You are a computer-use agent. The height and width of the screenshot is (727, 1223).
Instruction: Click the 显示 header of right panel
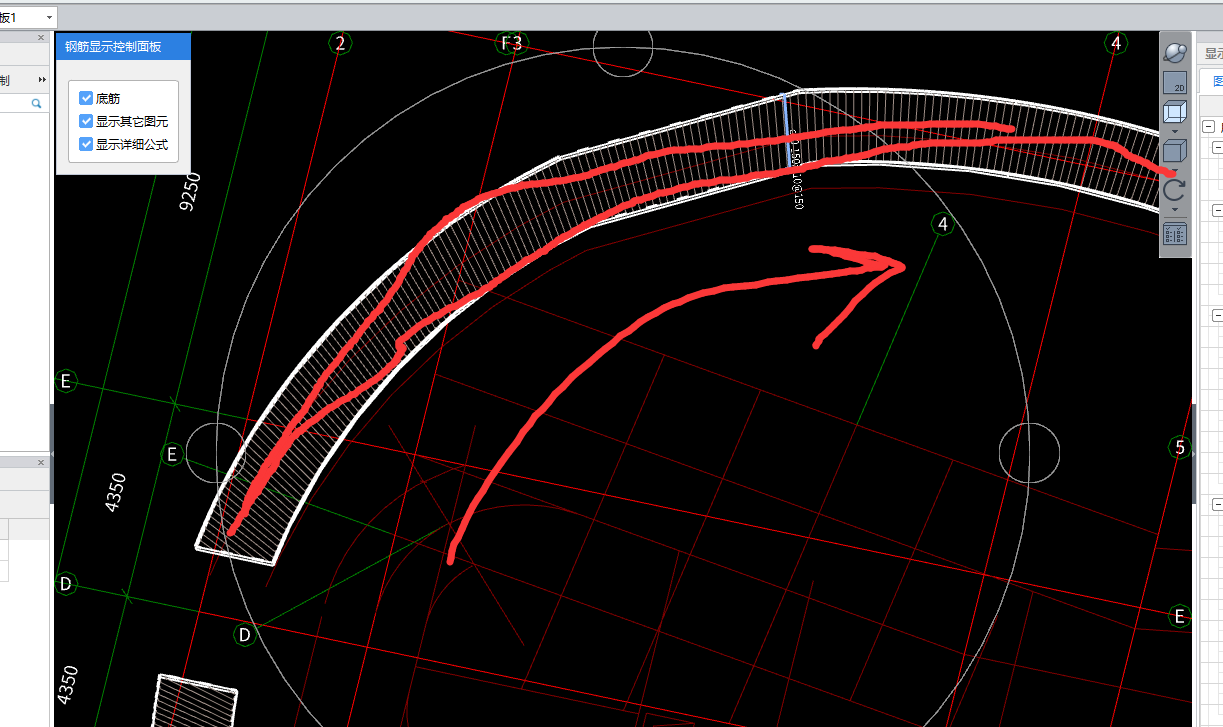tap(1213, 54)
